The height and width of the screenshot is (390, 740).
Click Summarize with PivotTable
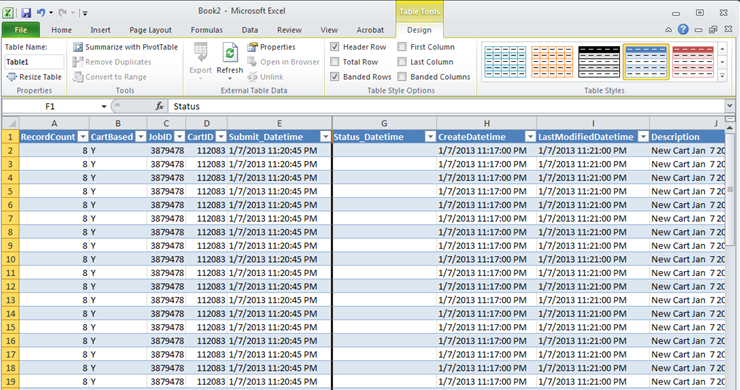coord(126,47)
